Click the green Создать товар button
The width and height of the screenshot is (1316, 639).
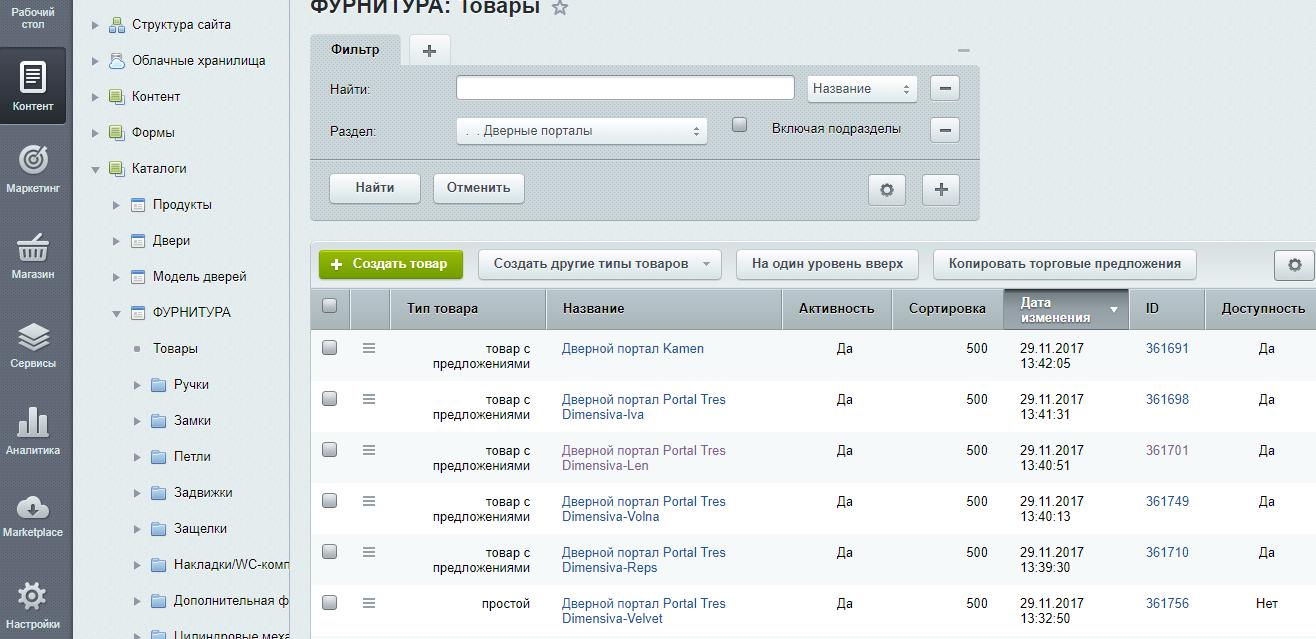click(x=390, y=264)
